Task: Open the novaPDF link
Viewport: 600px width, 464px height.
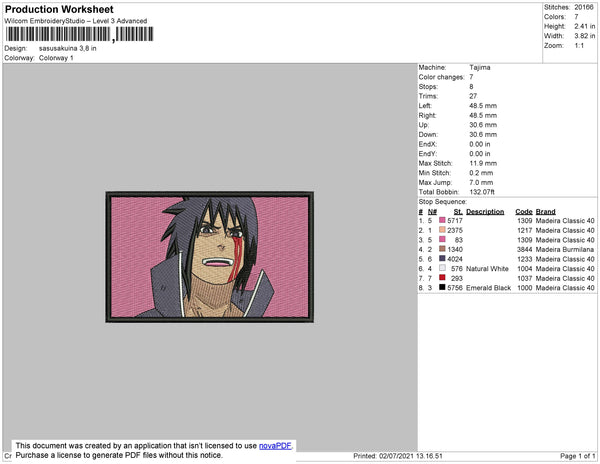Action: (275, 446)
